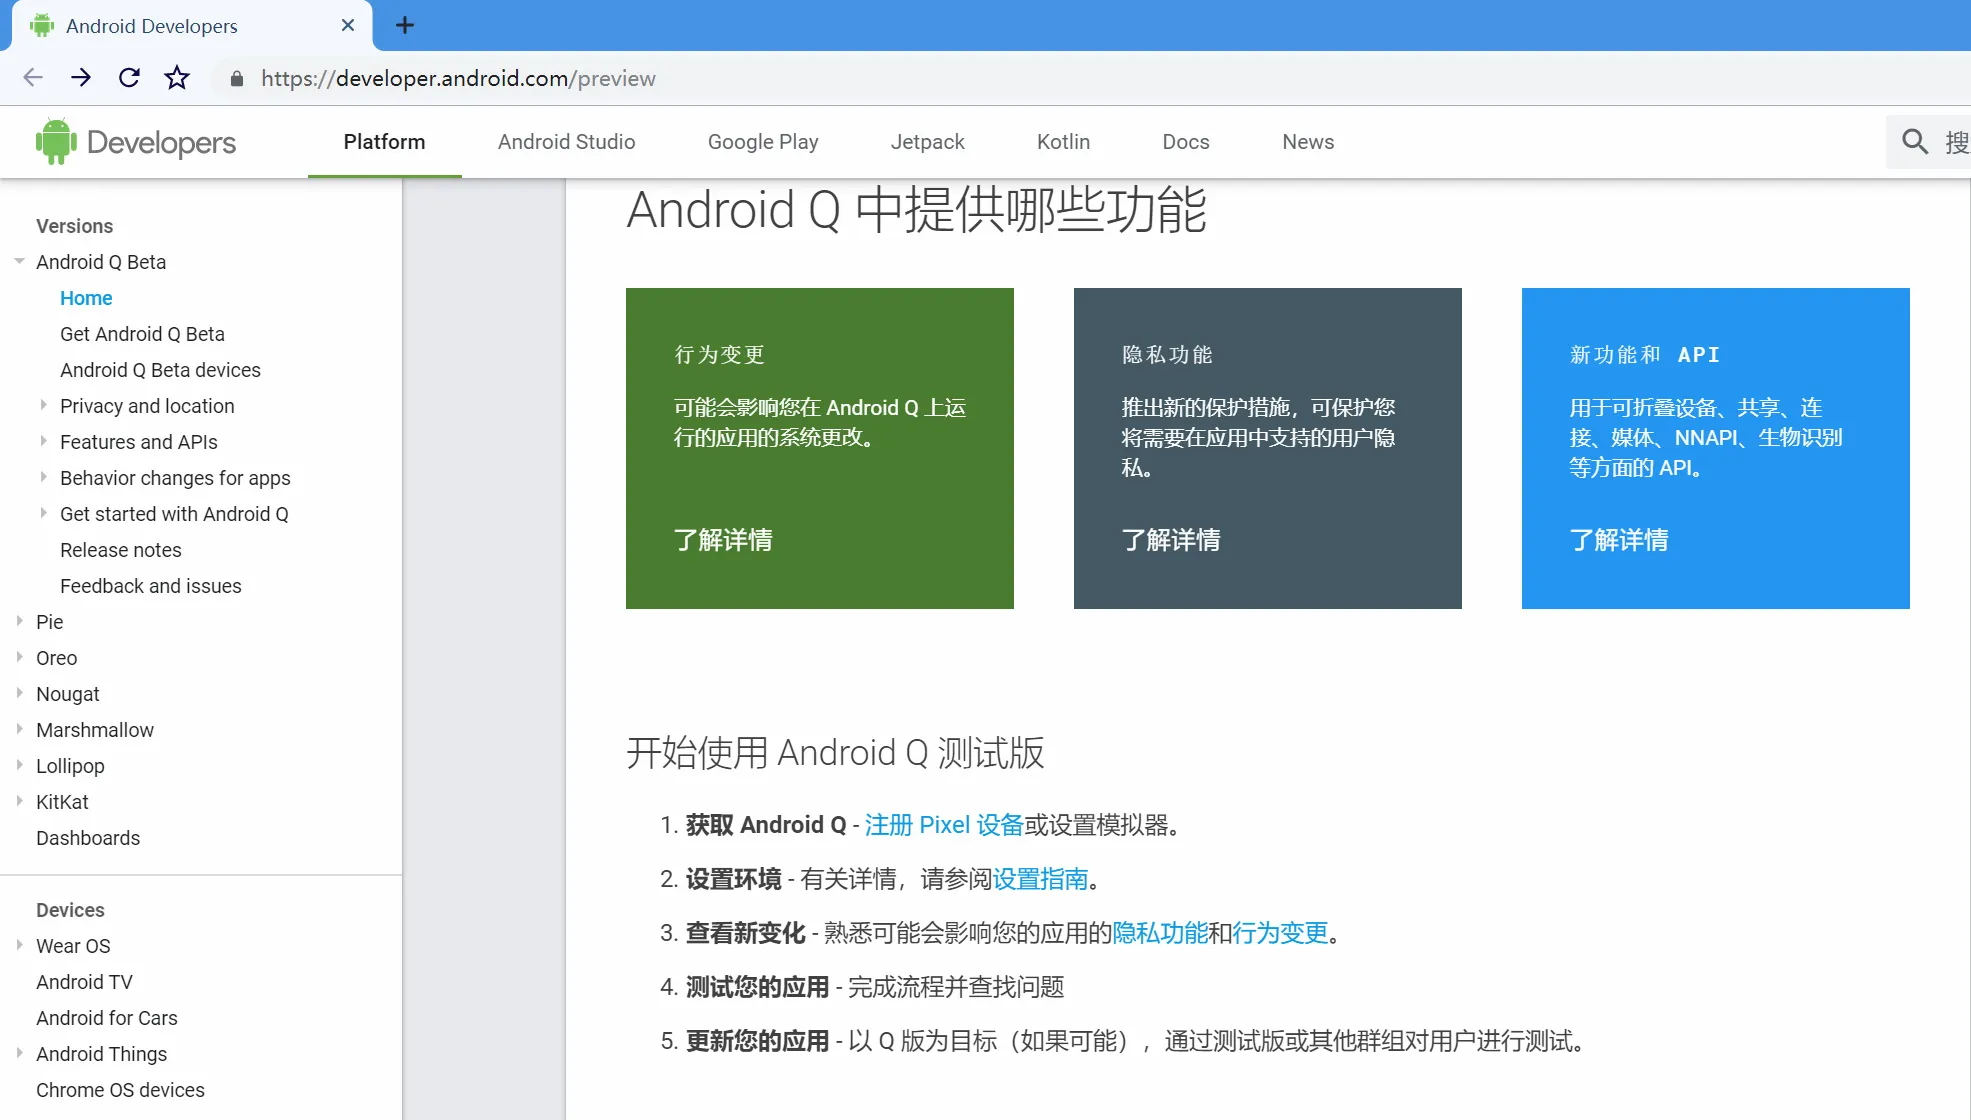
Task: Open Get Android Q Beta page
Action: (x=142, y=334)
